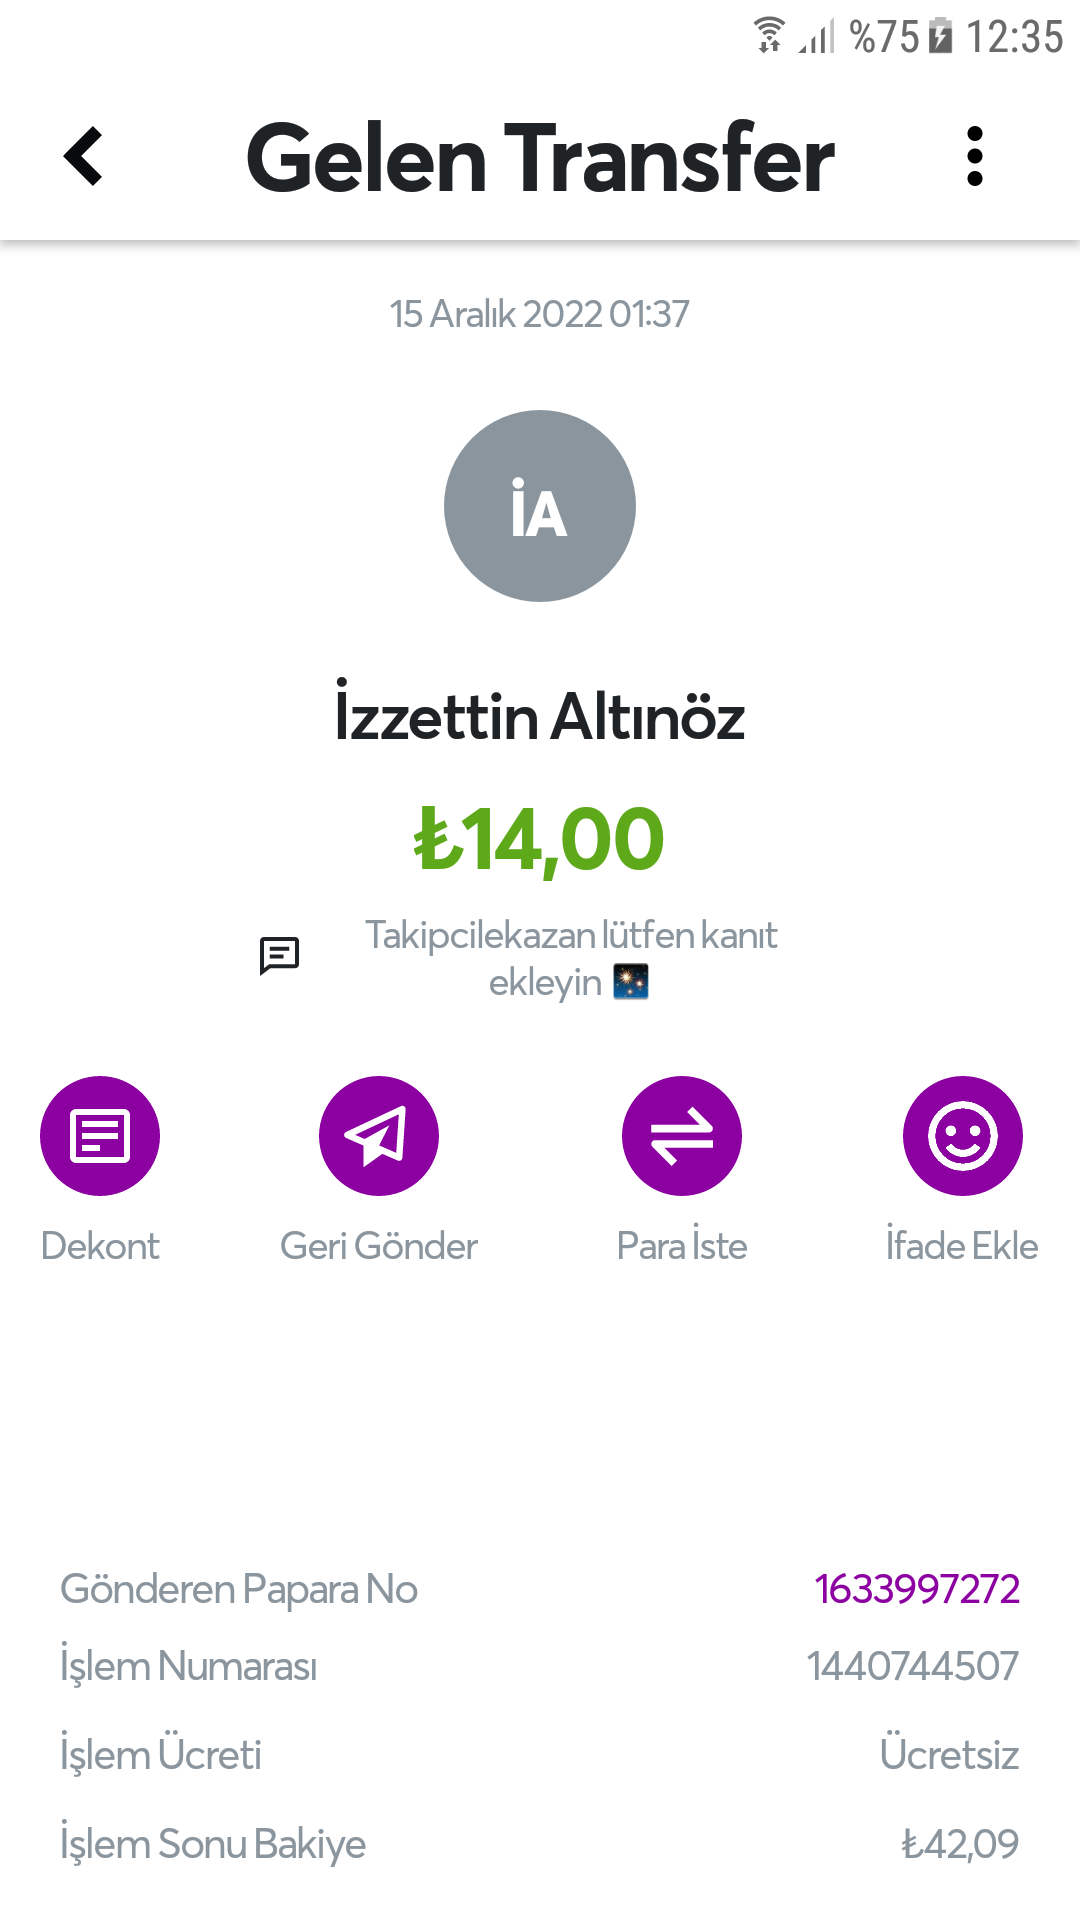
Task: Open the Dekont receipt icon
Action: tap(100, 1136)
